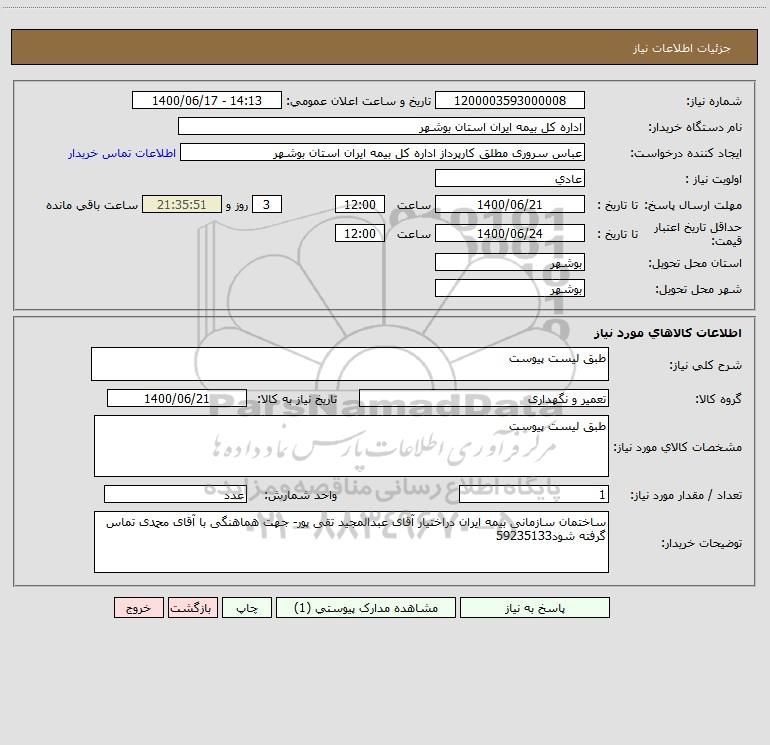
Task: Click the شهر محل تحویل label
Action: (x=699, y=289)
